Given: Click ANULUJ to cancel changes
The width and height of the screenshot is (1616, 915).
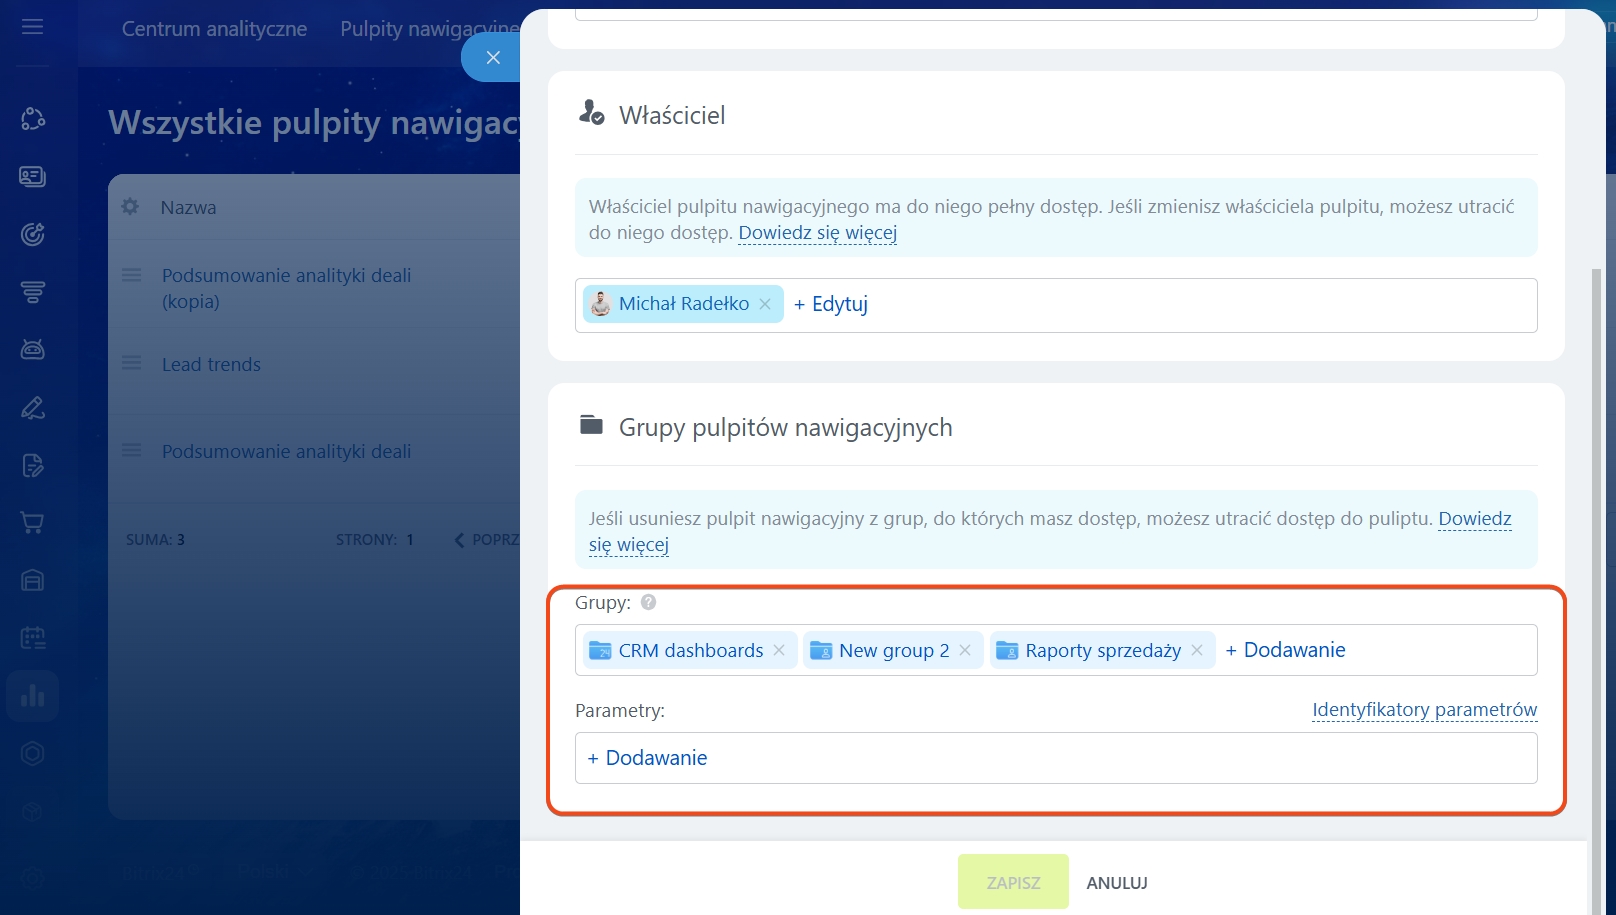Looking at the screenshot, I should 1117,883.
